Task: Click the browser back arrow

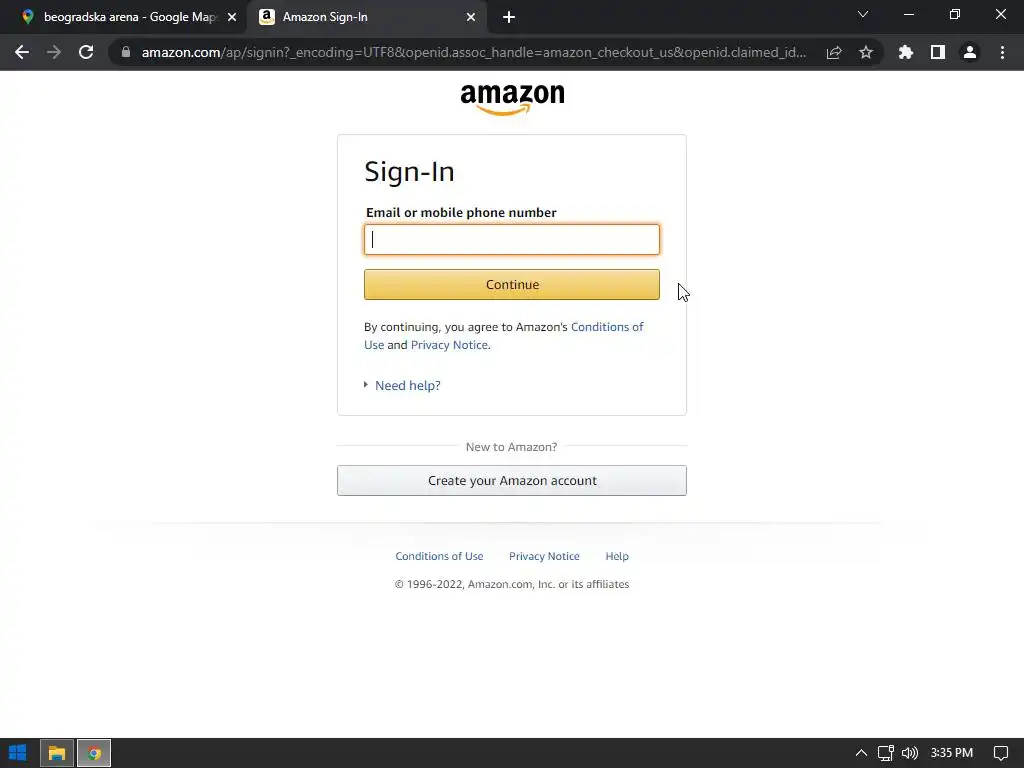Action: [22, 52]
